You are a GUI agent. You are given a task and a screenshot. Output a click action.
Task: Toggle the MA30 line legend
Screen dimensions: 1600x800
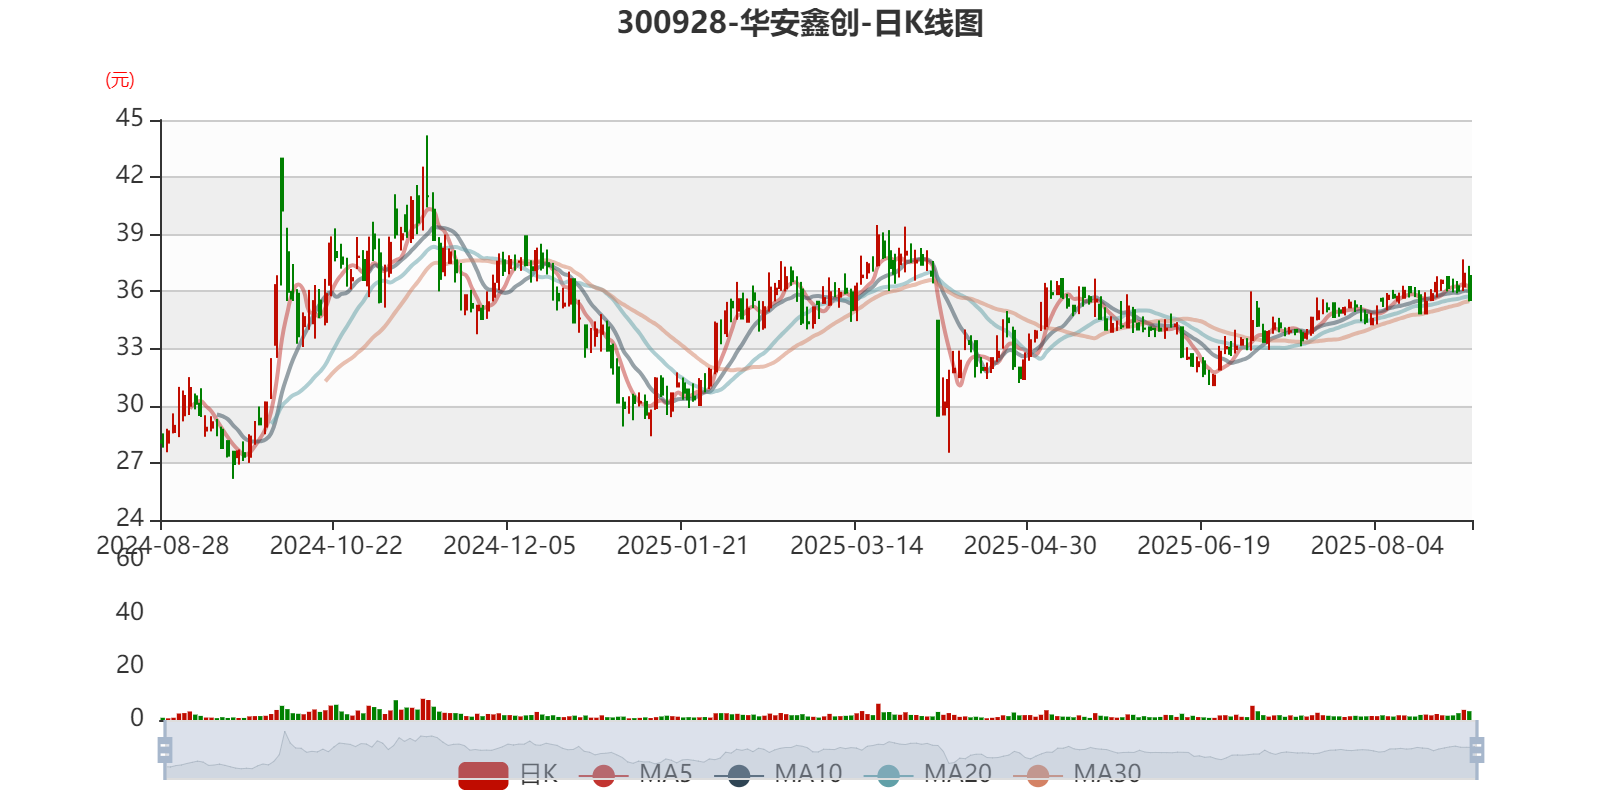click(1077, 774)
